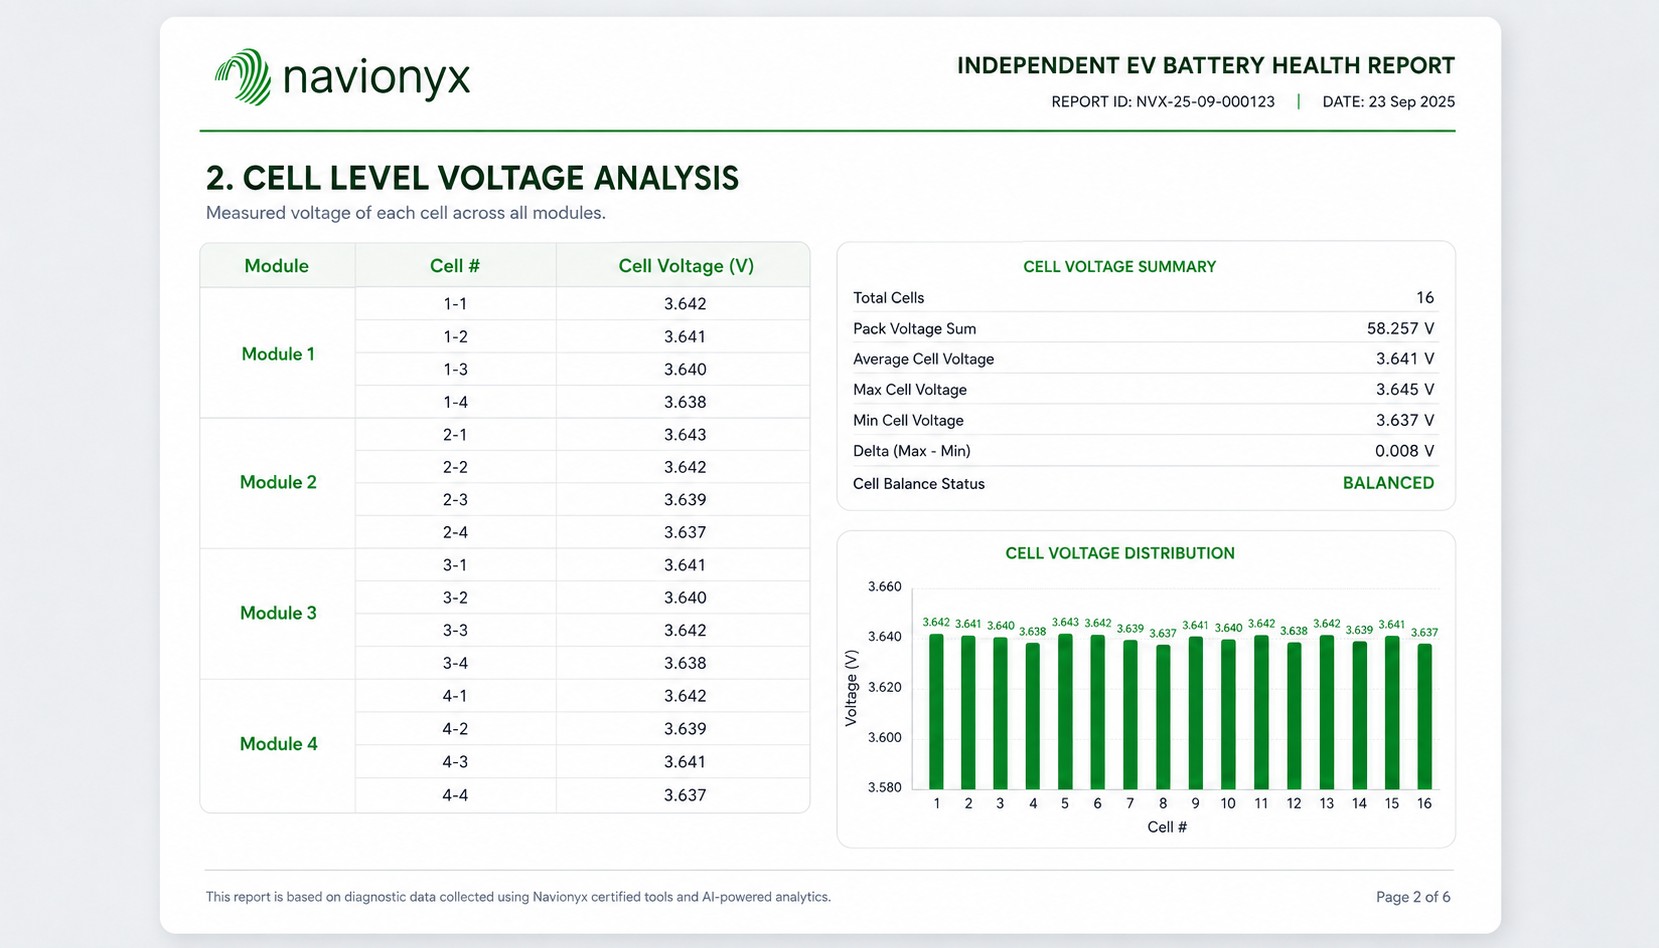Image resolution: width=1659 pixels, height=948 pixels.
Task: Click the Cell Voltage Distribution chart title
Action: tap(1120, 553)
